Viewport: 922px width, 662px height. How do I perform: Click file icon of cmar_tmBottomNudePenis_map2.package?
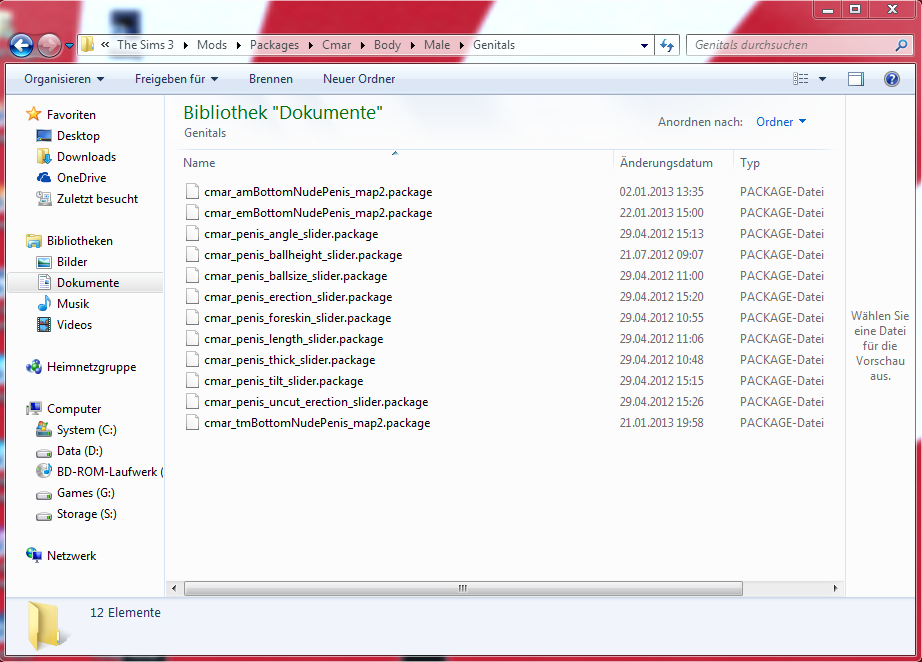(192, 422)
